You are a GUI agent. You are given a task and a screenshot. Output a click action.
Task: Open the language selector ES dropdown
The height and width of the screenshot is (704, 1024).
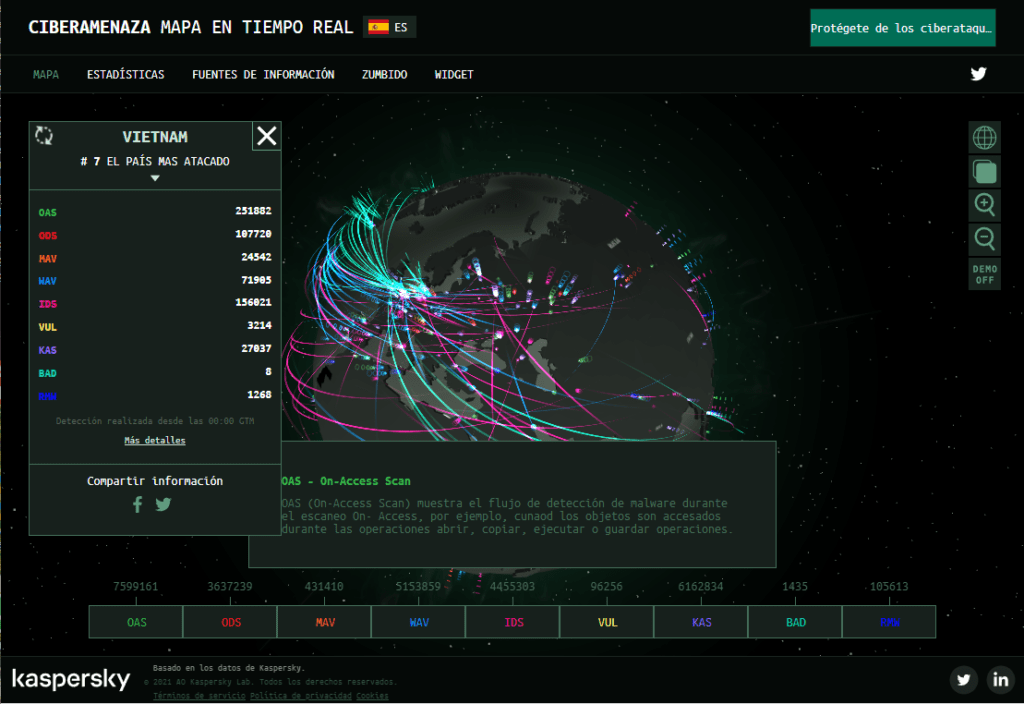pyautogui.click(x=390, y=27)
